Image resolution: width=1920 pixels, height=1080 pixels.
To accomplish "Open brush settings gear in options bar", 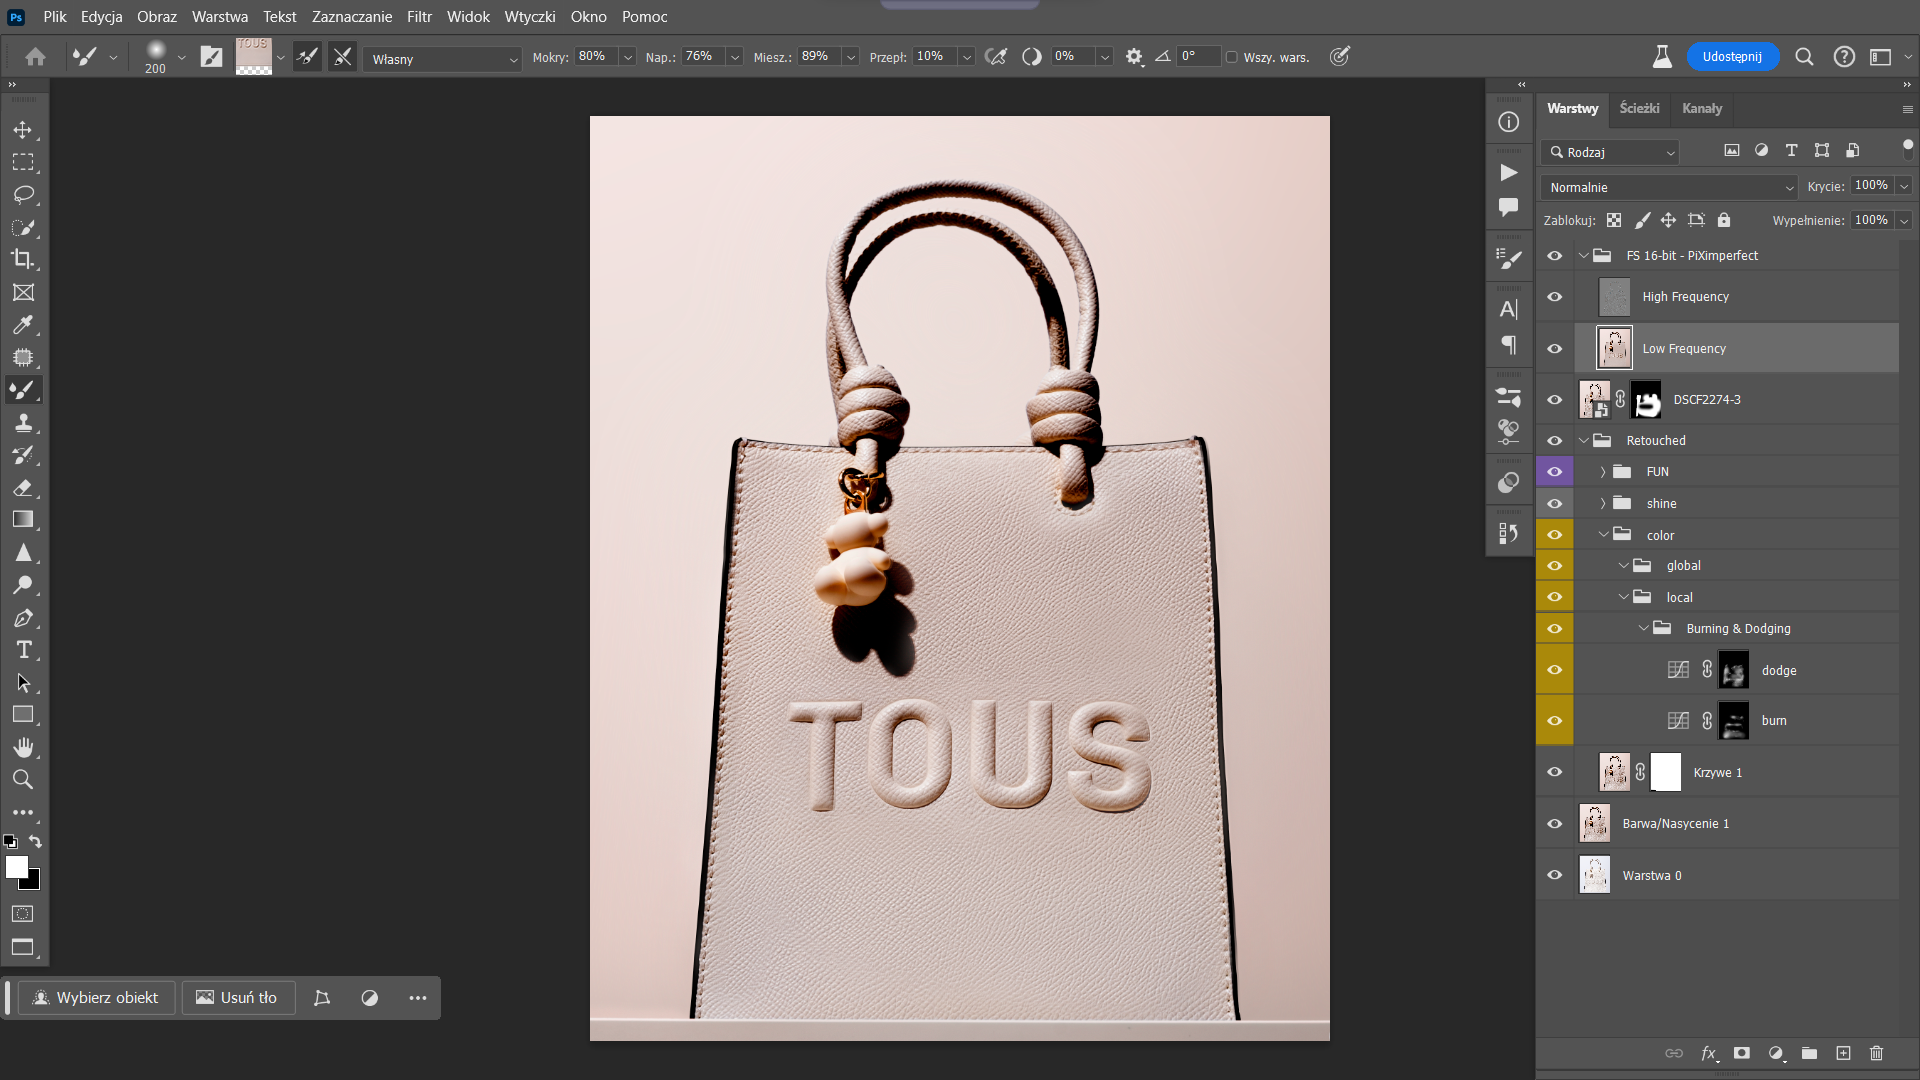I will point(1134,57).
